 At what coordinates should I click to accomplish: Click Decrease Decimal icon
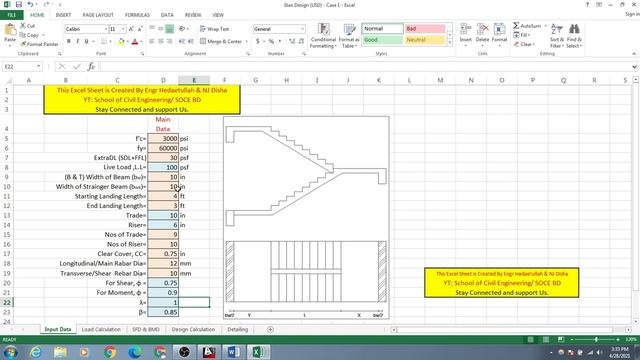(x=301, y=41)
